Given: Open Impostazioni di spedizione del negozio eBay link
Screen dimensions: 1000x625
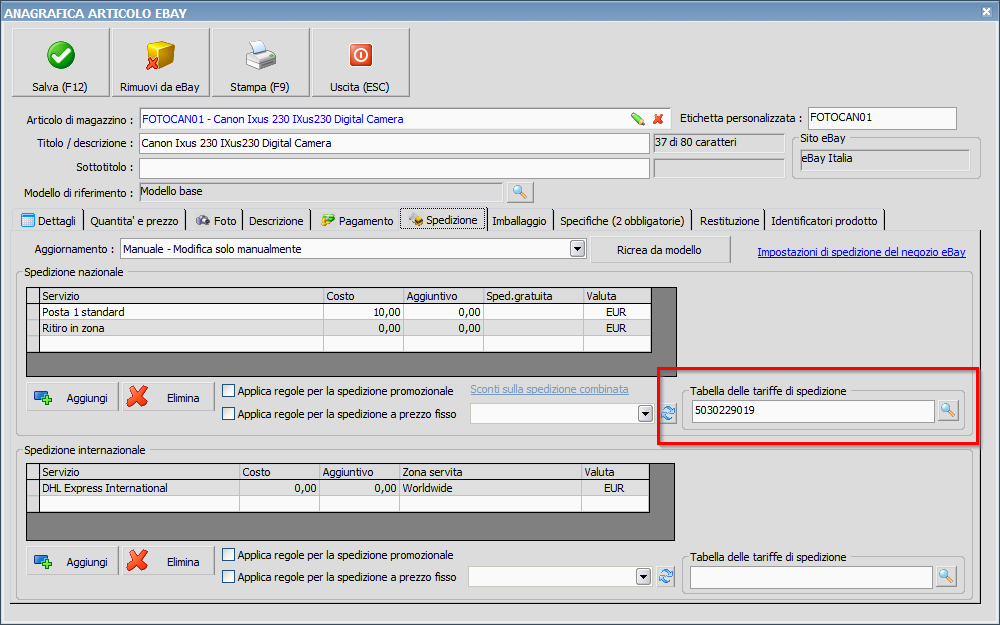Looking at the screenshot, I should coord(861,252).
